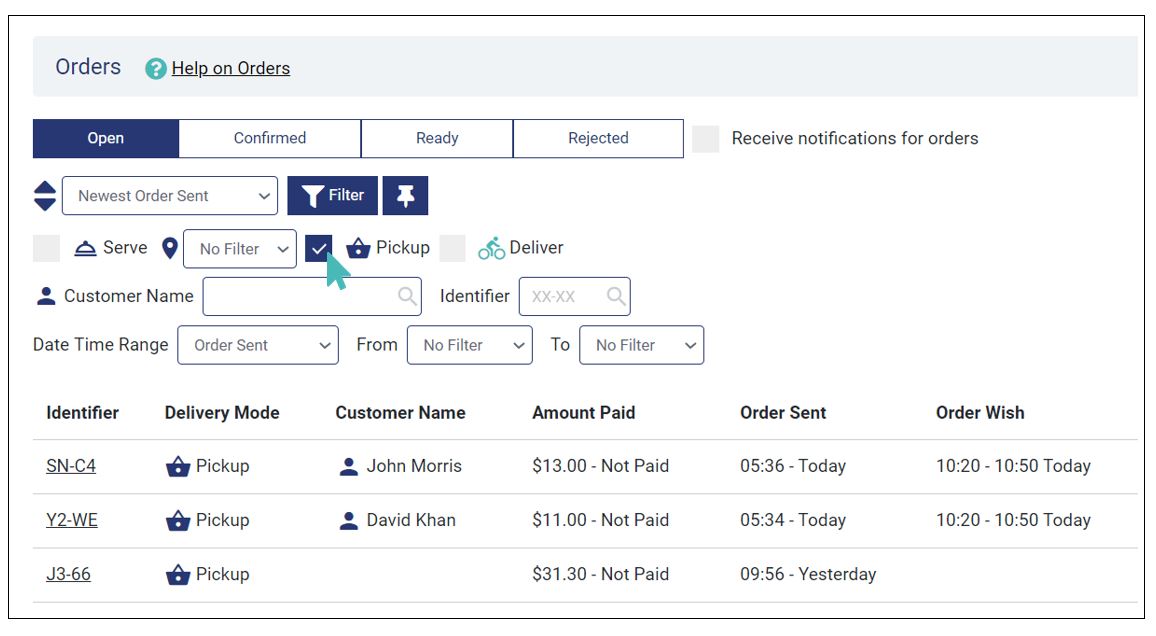
Task: Click the 05:36 - Today sent time
Action: [793, 466]
